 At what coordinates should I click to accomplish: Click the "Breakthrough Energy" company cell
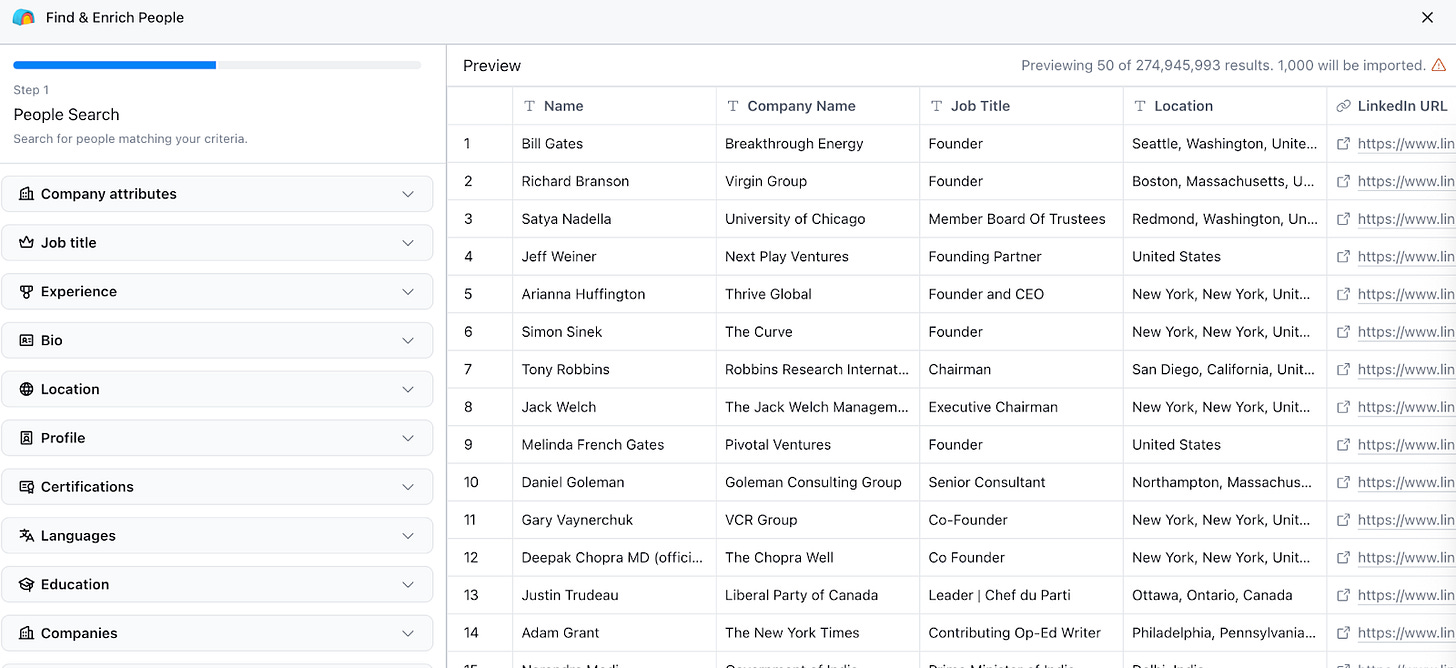point(818,144)
